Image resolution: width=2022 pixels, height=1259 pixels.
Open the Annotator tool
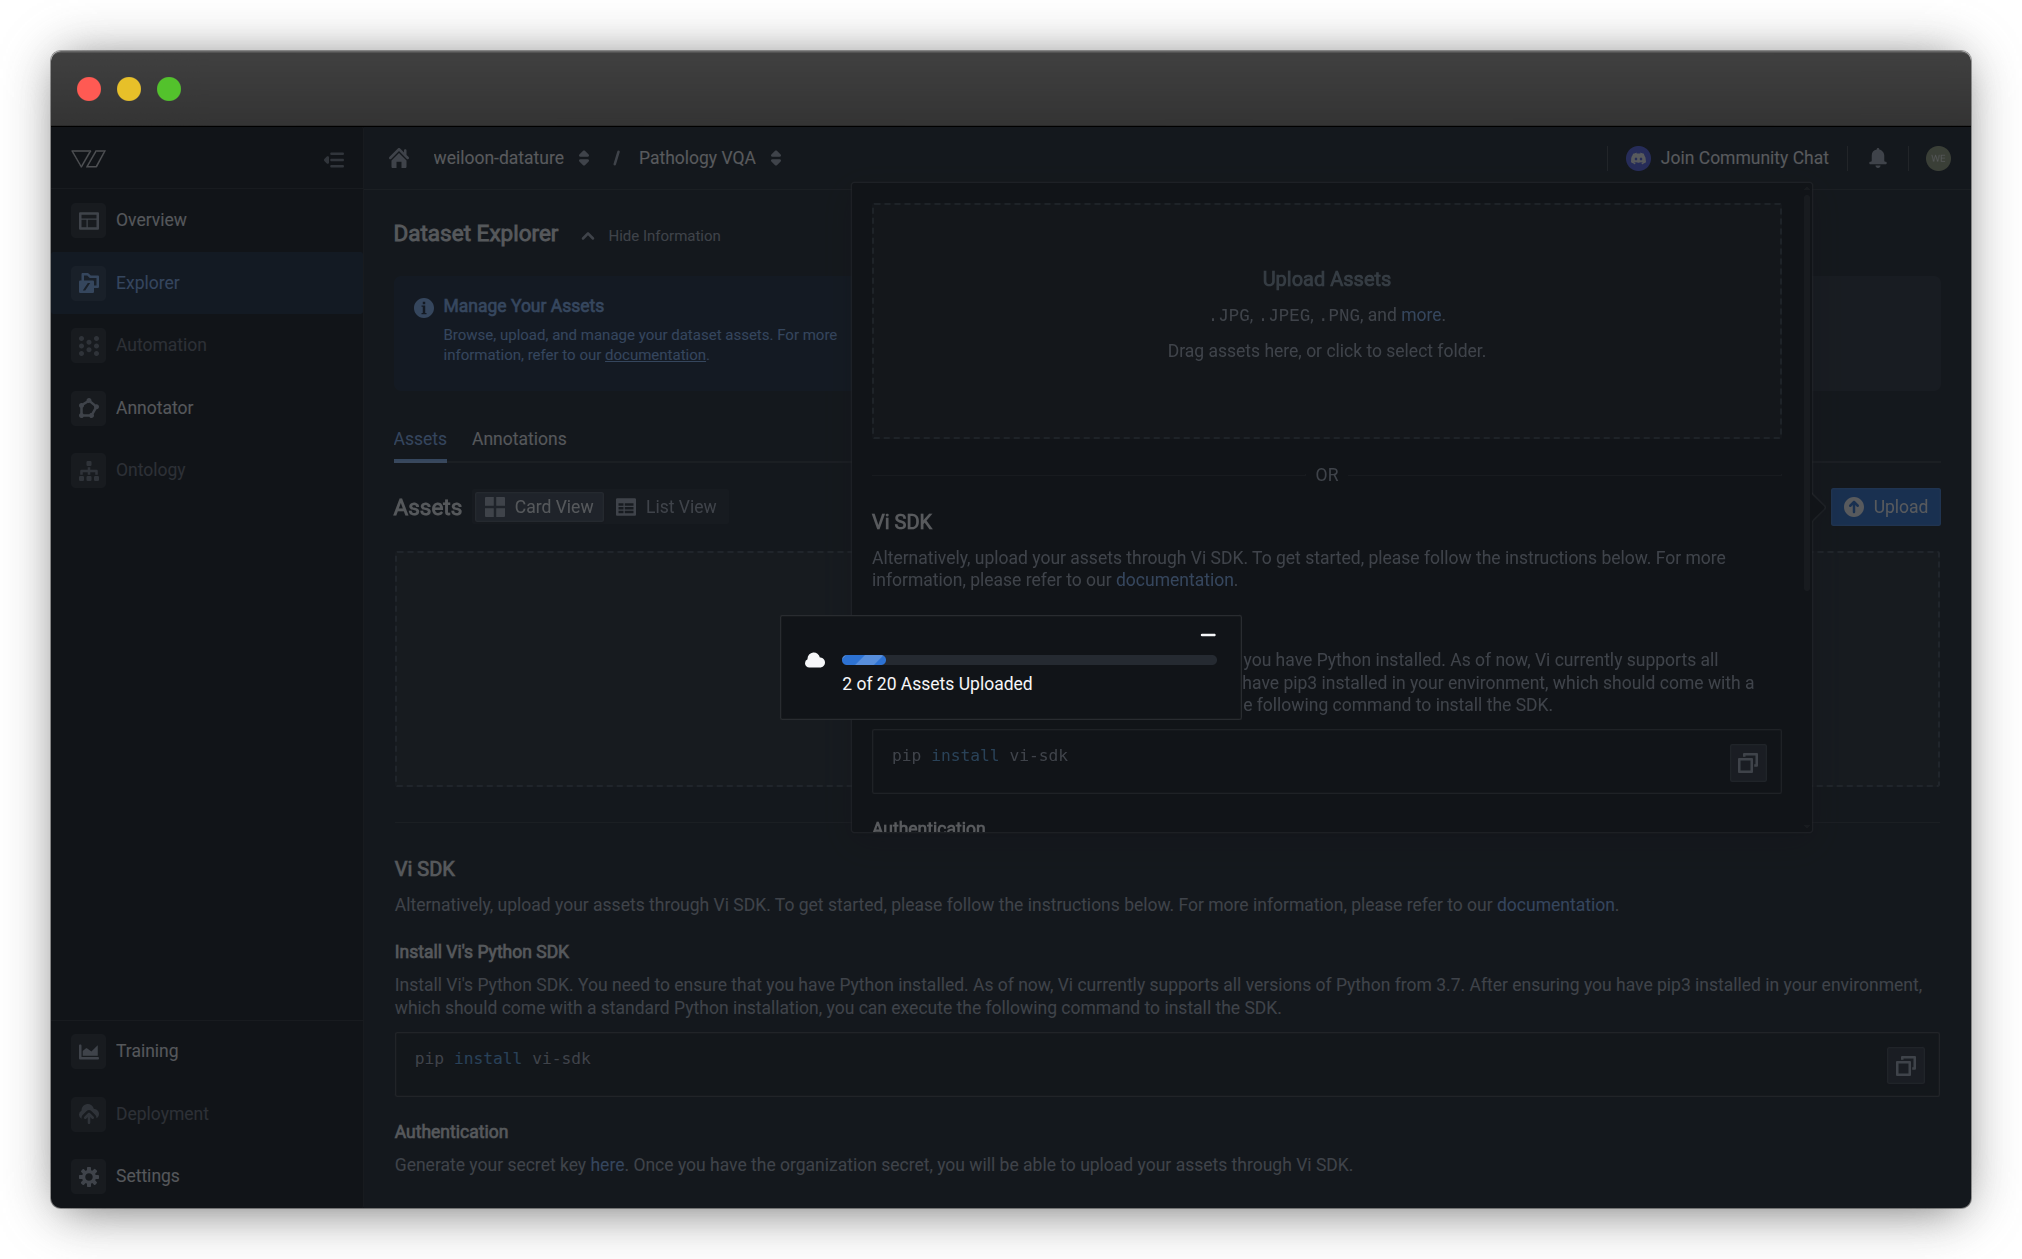click(155, 407)
